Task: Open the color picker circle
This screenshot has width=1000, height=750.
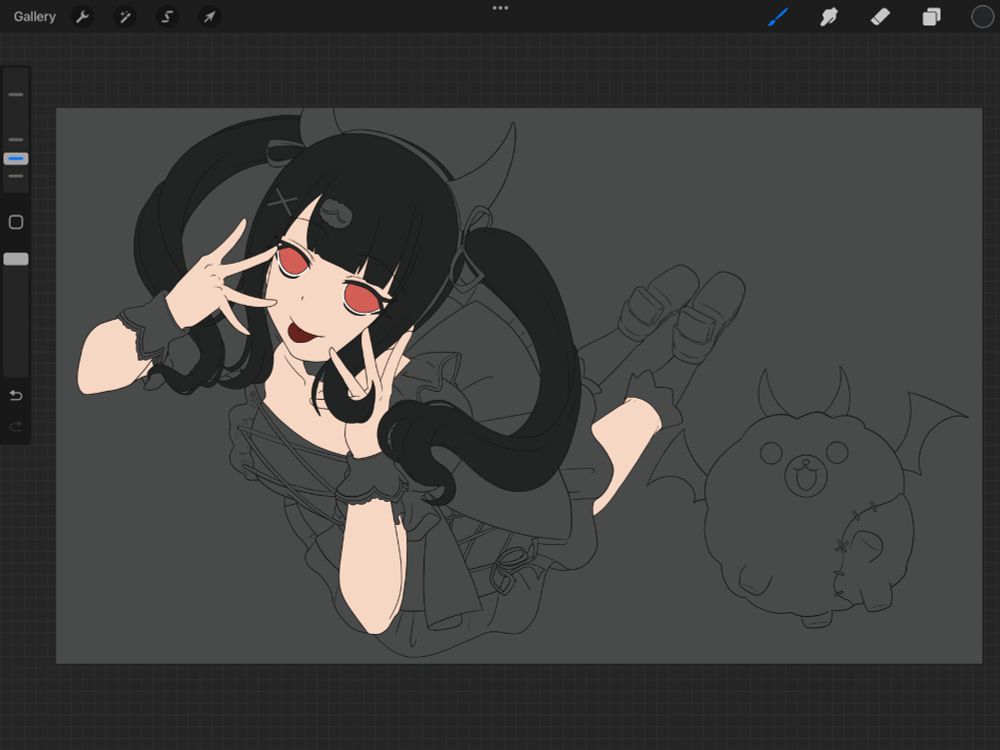Action: pos(982,17)
